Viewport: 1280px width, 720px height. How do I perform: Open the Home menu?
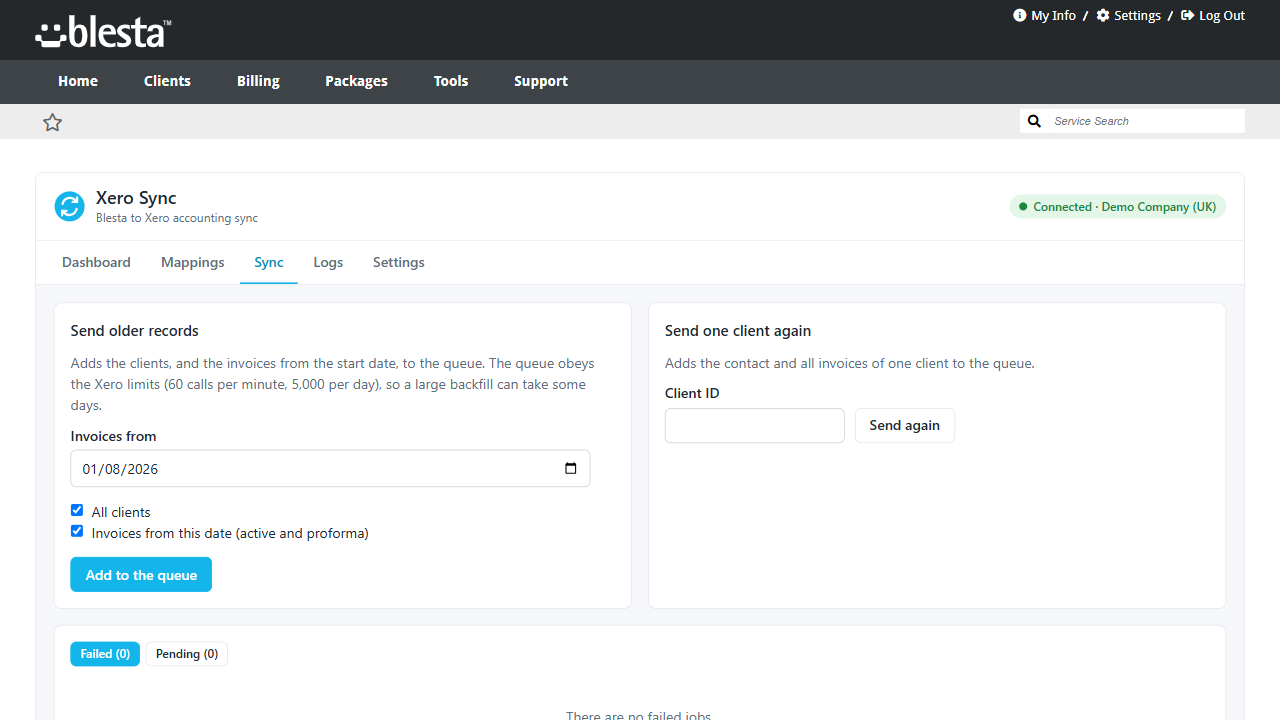tap(78, 81)
